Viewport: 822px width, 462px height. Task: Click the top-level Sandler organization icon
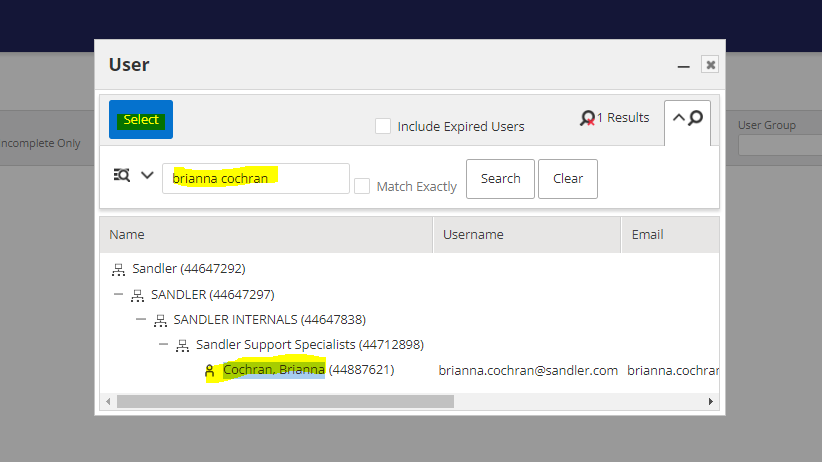pyautogui.click(x=118, y=269)
